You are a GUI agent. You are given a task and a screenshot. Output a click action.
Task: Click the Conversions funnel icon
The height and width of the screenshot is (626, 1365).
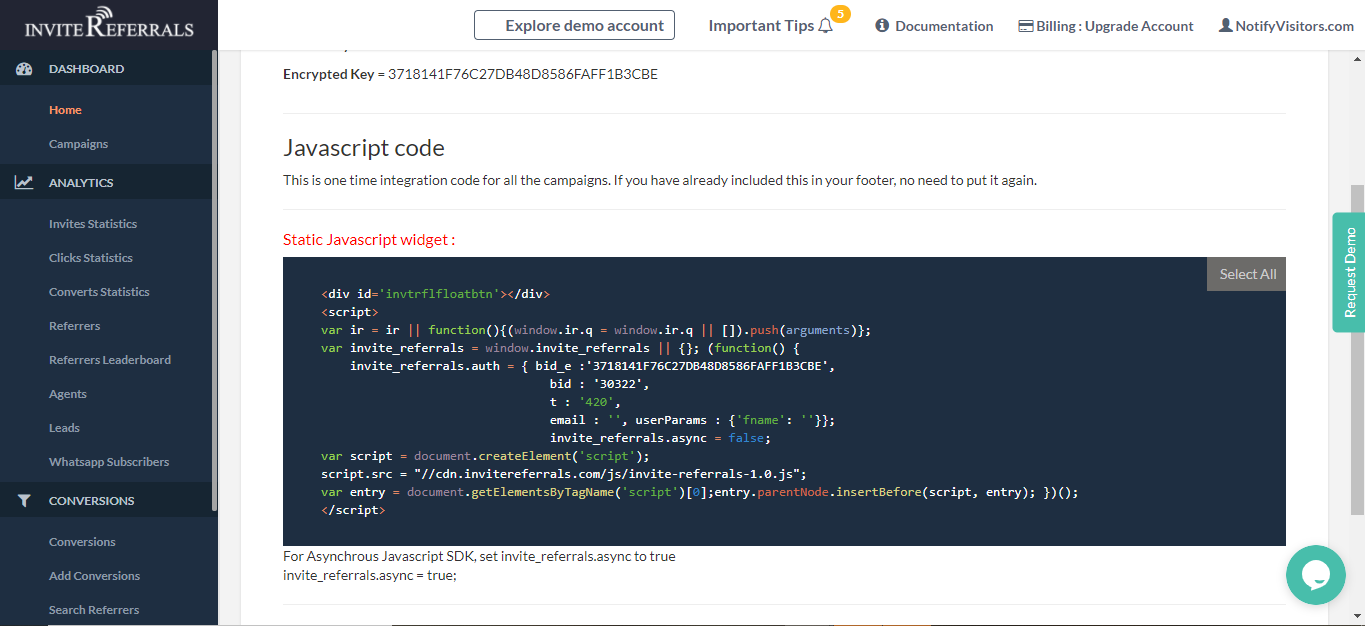coord(25,501)
